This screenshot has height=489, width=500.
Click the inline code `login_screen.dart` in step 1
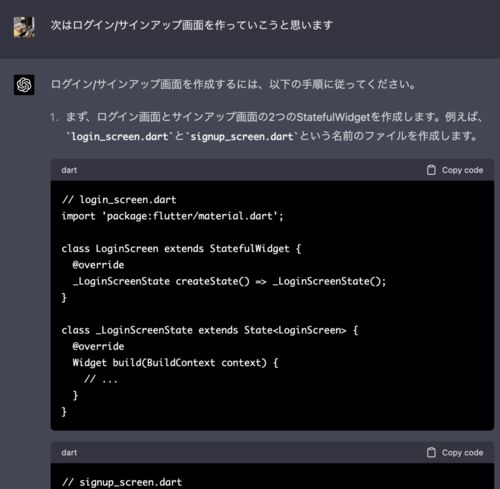point(120,137)
